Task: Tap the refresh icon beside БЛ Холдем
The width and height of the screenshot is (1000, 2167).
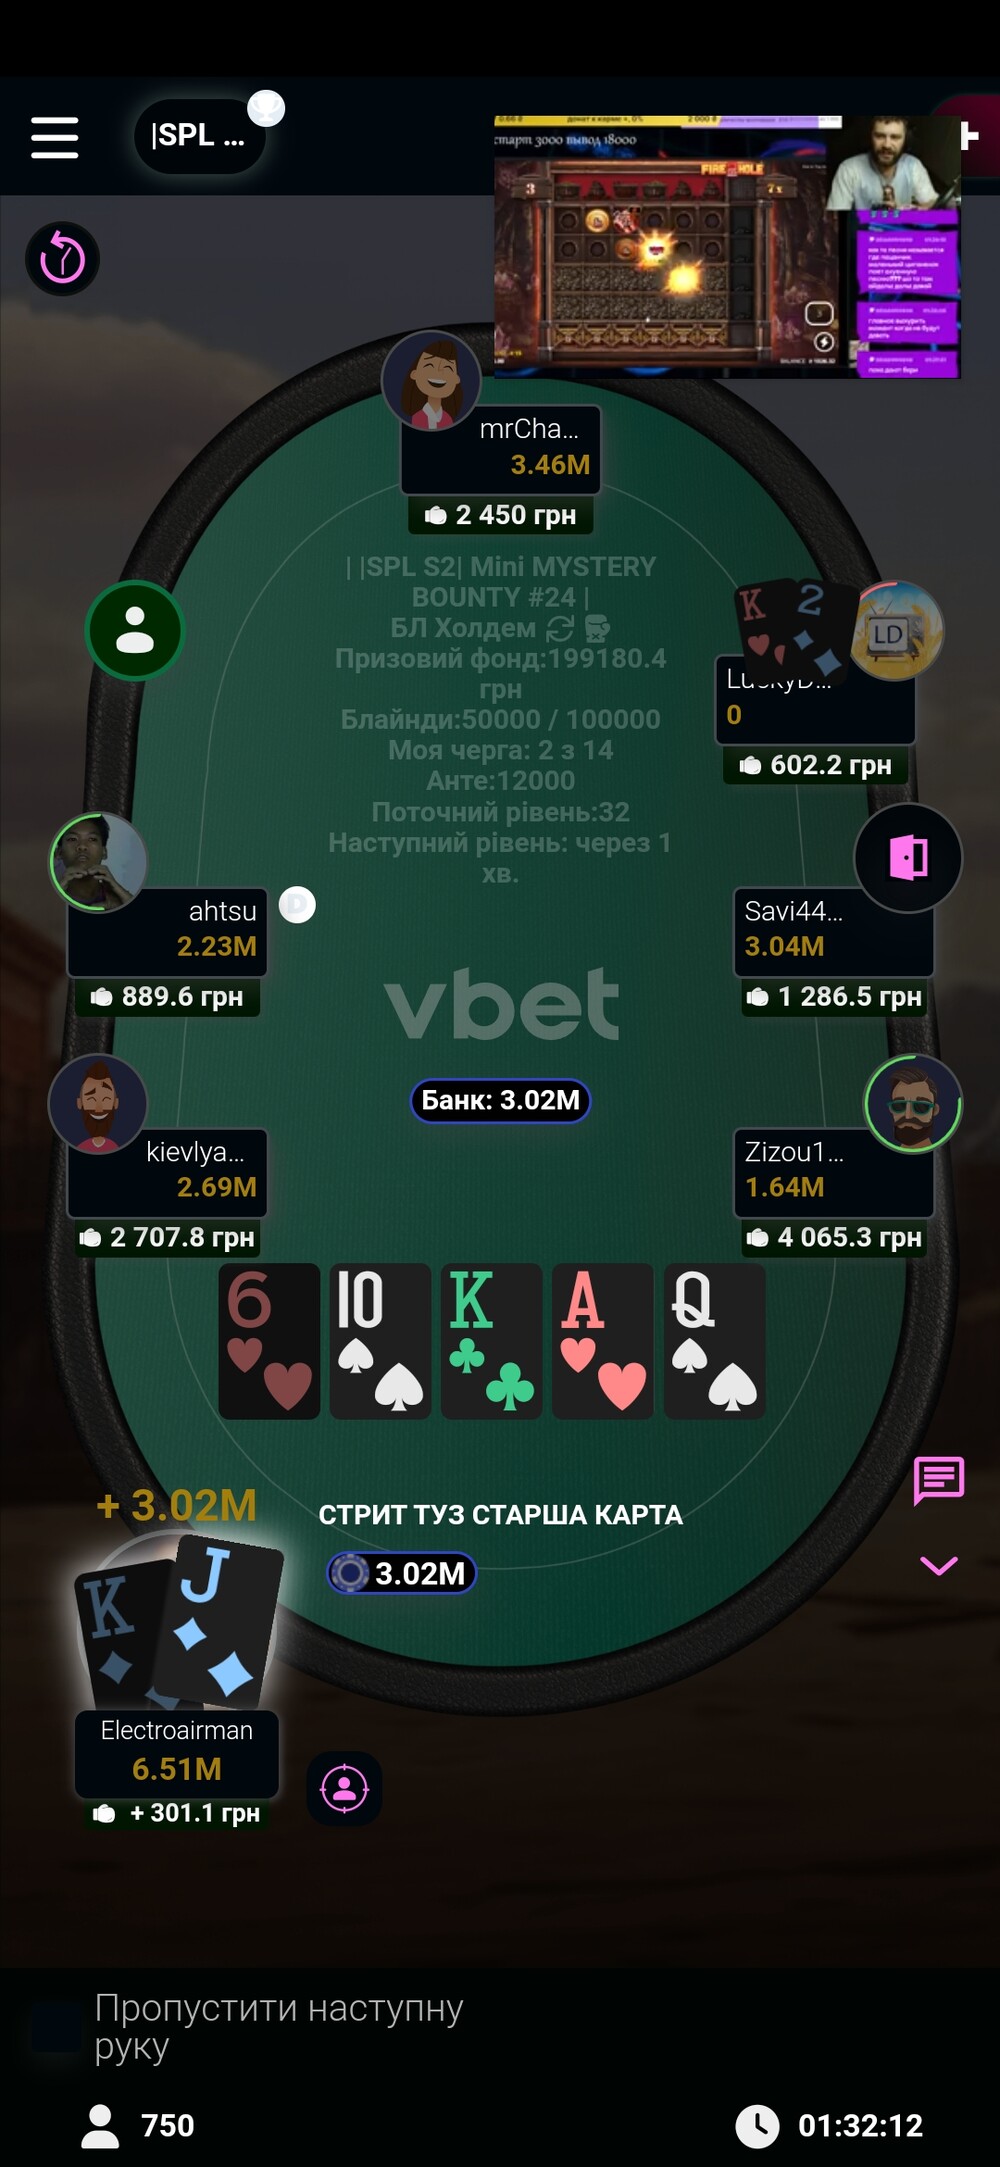Action: 560,628
